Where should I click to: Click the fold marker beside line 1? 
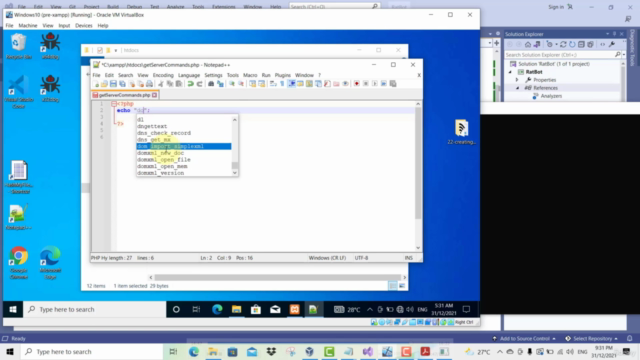[x=114, y=104]
